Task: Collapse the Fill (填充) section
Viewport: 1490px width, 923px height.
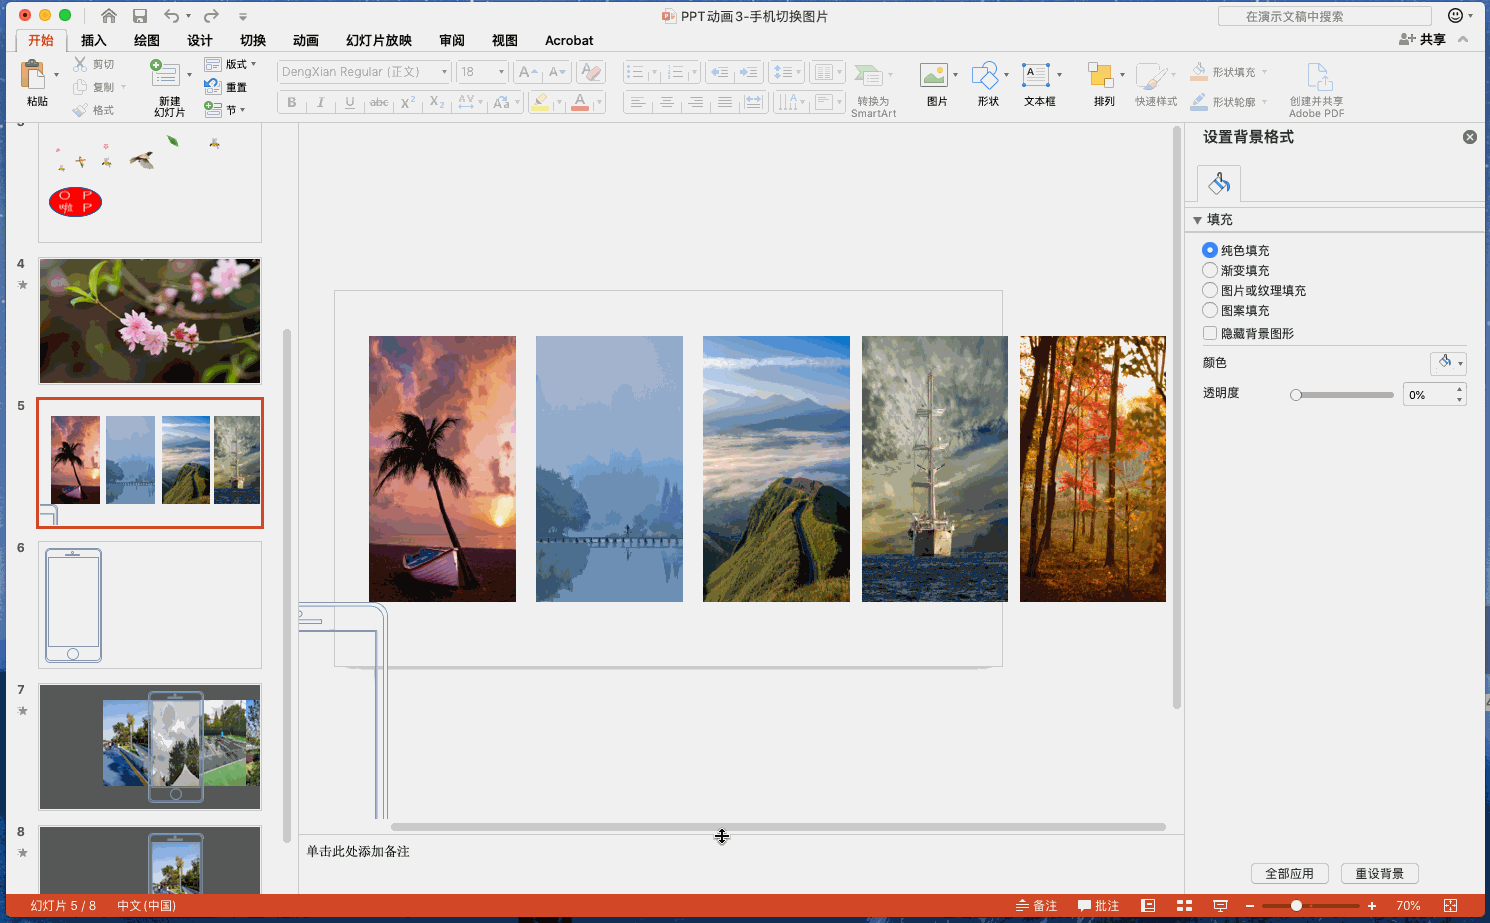Action: (x=1197, y=220)
